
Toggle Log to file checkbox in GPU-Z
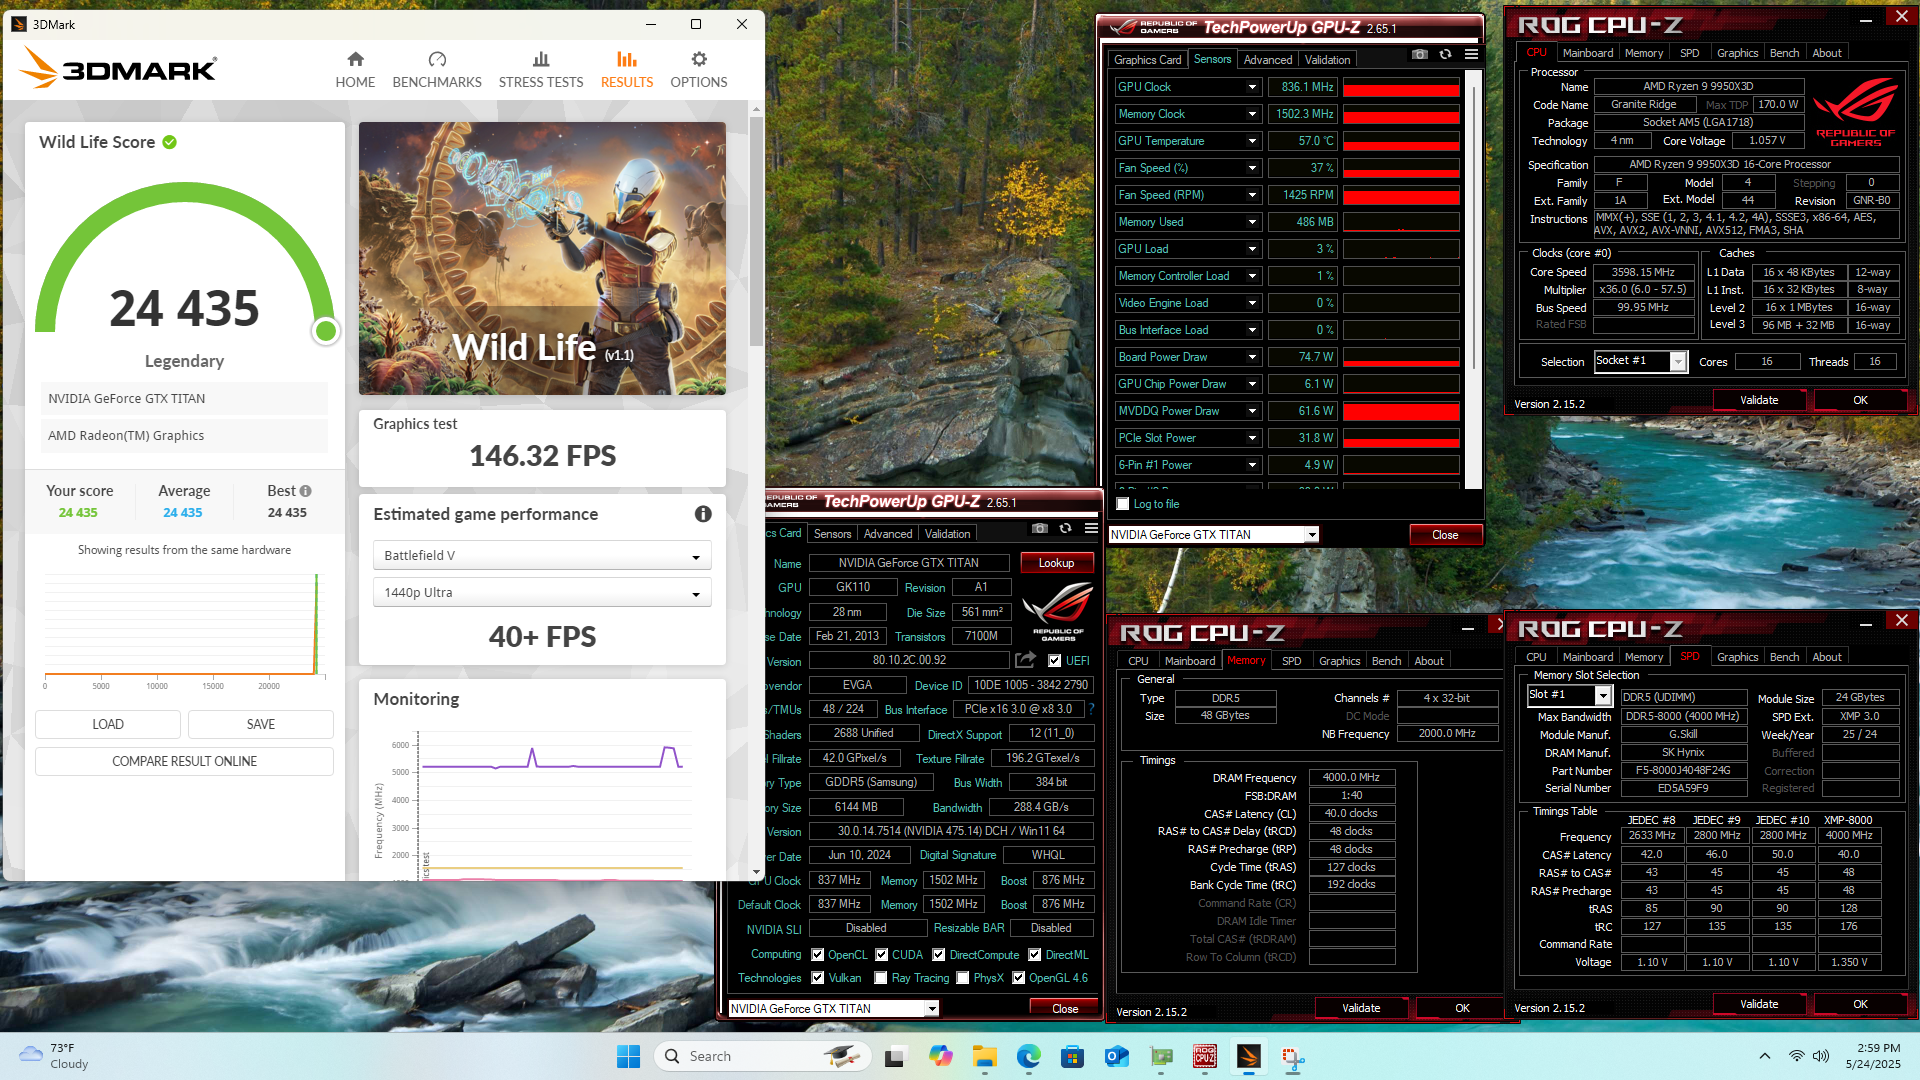click(1123, 504)
